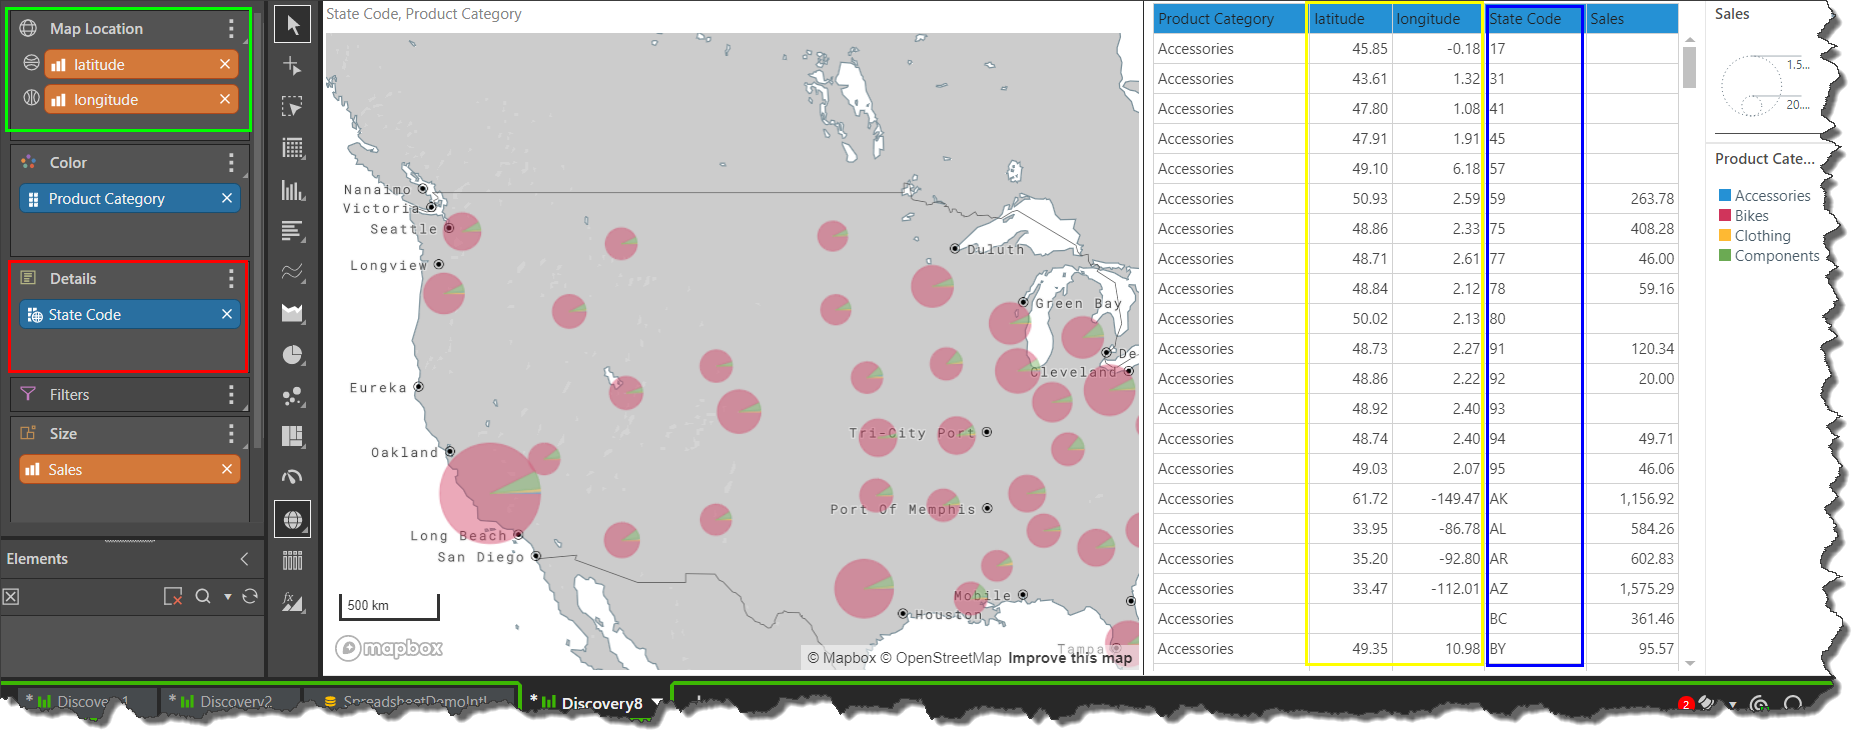1865x742 pixels.
Task: Remove the latitude chip from Map Location
Action: pos(225,64)
